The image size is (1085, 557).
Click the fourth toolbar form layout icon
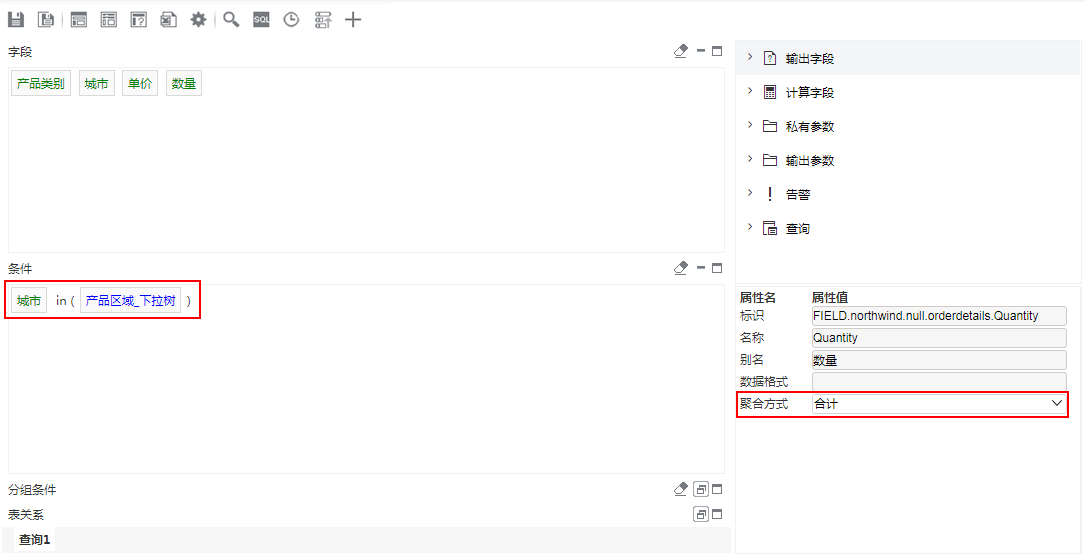tap(109, 19)
